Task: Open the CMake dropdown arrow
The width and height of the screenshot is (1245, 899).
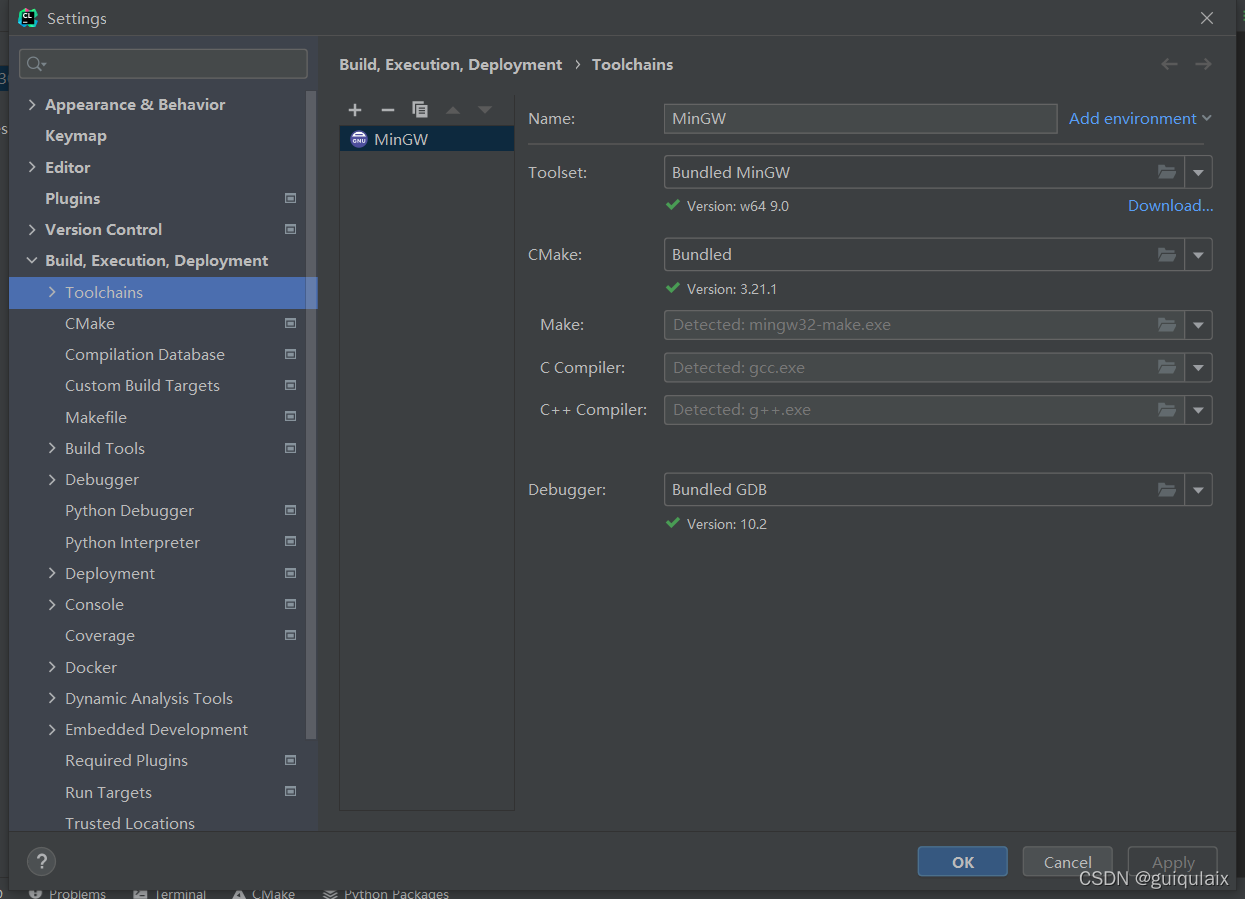Action: (1199, 255)
